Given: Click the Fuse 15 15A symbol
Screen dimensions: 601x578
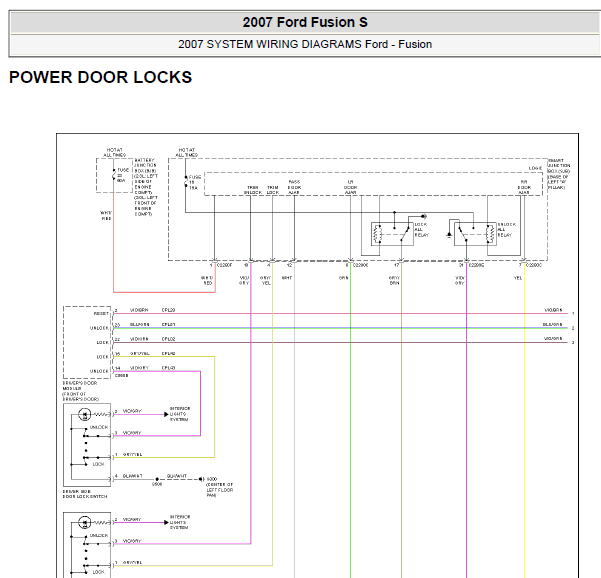Looking at the screenshot, I should tap(186, 182).
